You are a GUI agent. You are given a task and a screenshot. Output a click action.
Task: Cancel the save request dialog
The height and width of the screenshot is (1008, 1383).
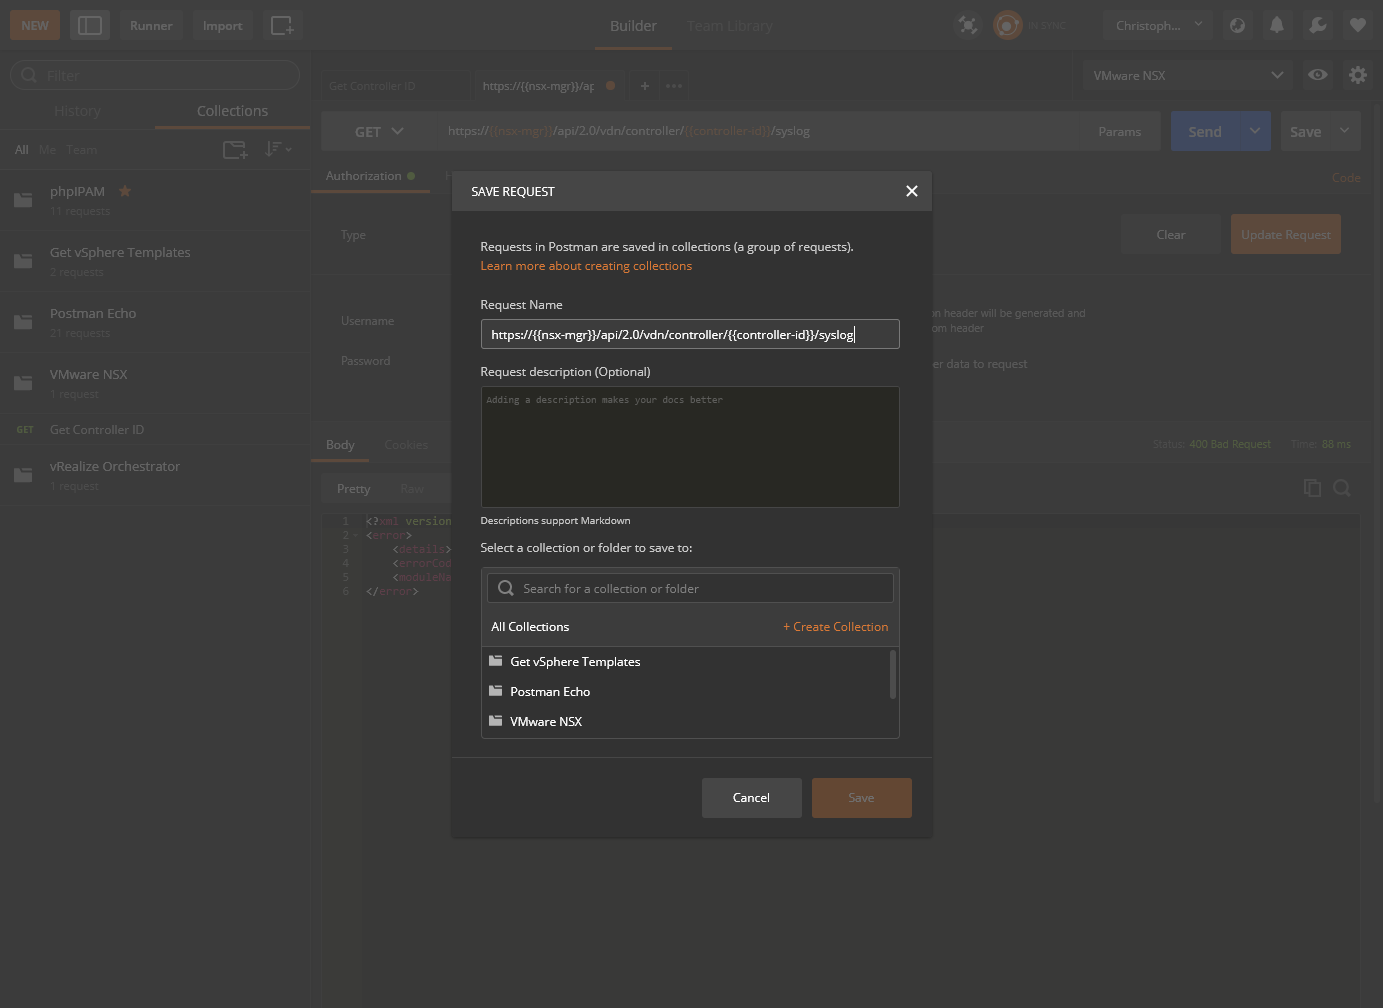pos(751,798)
